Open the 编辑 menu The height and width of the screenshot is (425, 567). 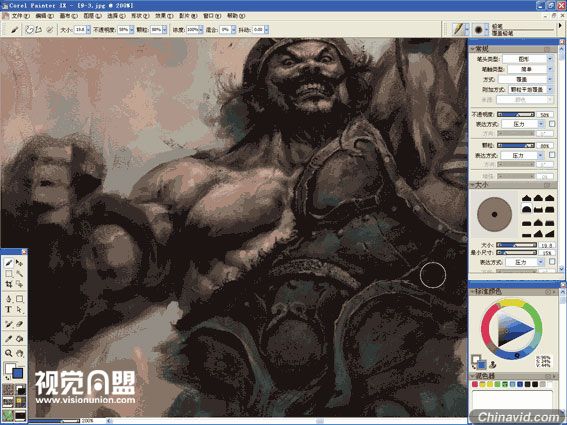coord(44,16)
